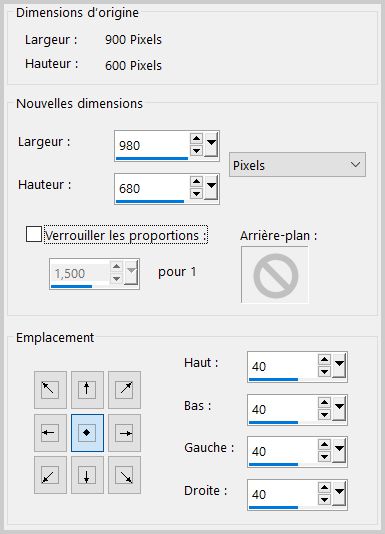Click the Arrière-plan color swatch
The width and height of the screenshot is (385, 534).
[275, 274]
